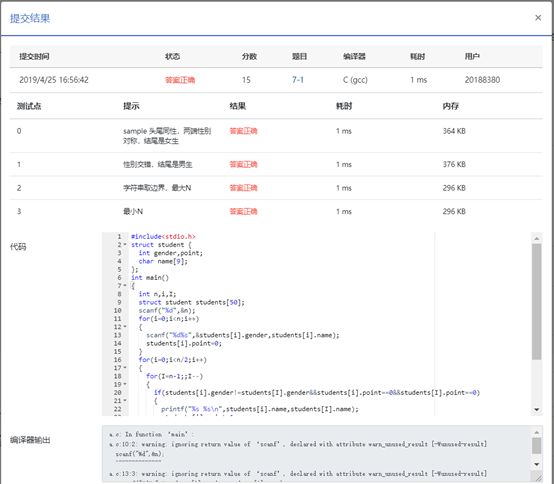Click the user ID 20188380
554x484 pixels.
(x=482, y=80)
